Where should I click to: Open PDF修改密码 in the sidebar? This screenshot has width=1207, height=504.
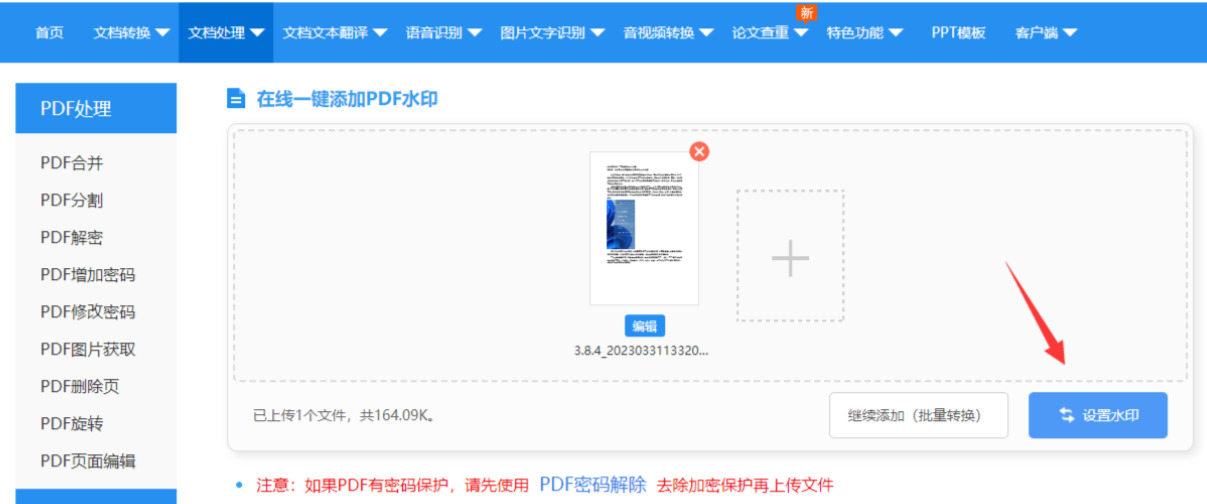pyautogui.click(x=88, y=312)
